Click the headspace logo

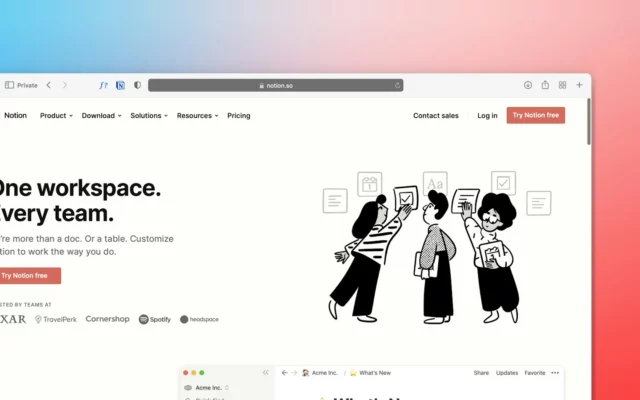click(199, 319)
